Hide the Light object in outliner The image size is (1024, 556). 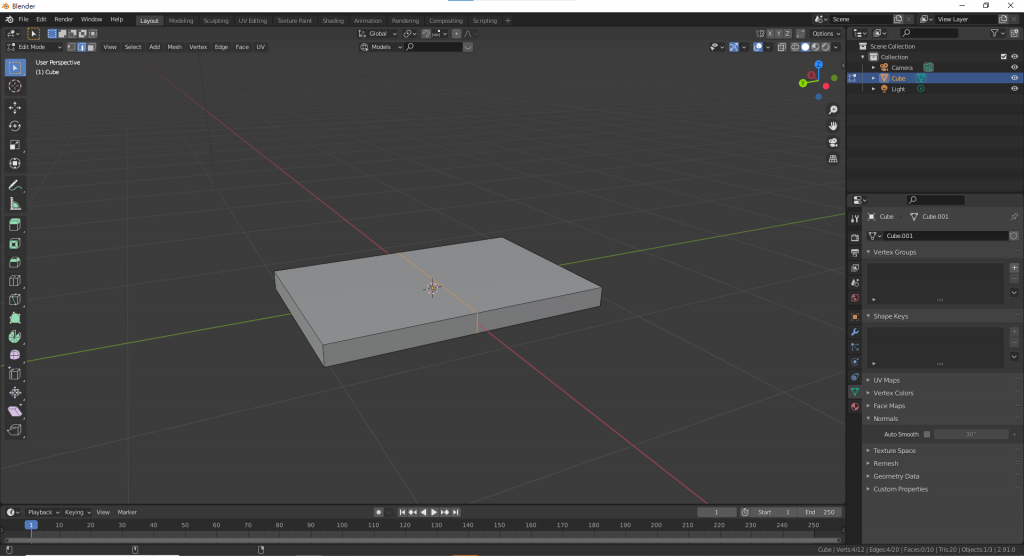[x=1014, y=89]
